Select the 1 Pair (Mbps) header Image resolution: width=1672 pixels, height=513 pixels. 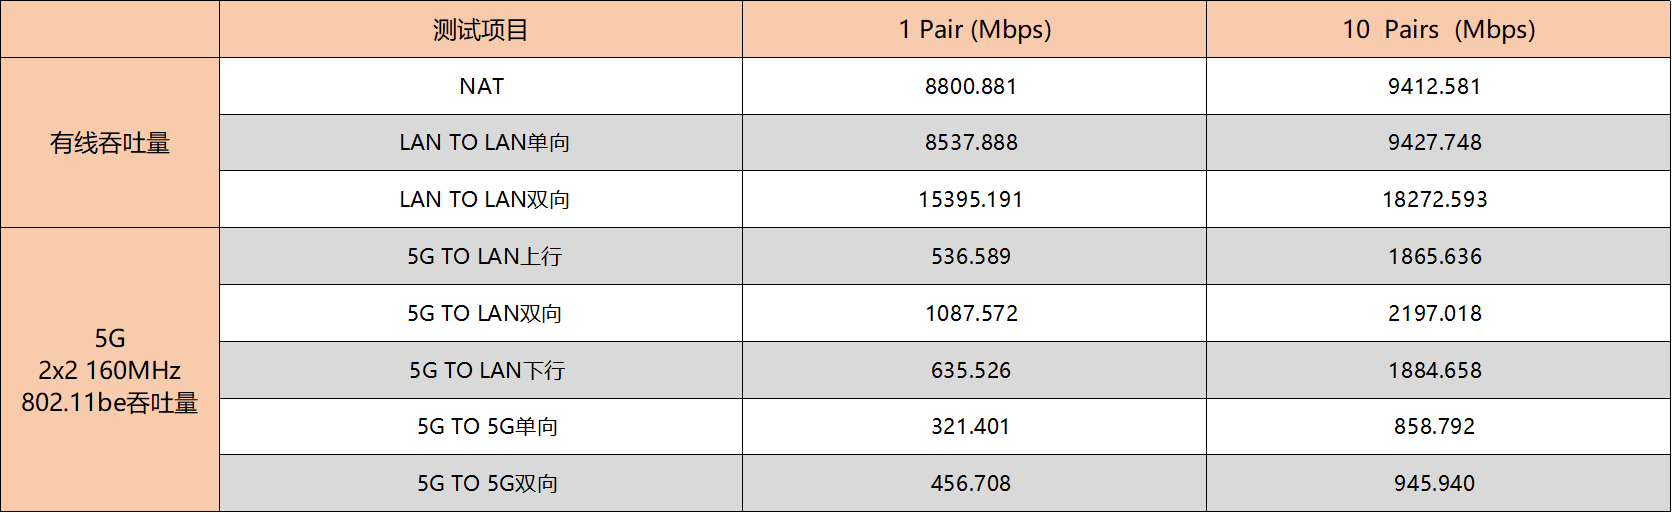point(974,30)
